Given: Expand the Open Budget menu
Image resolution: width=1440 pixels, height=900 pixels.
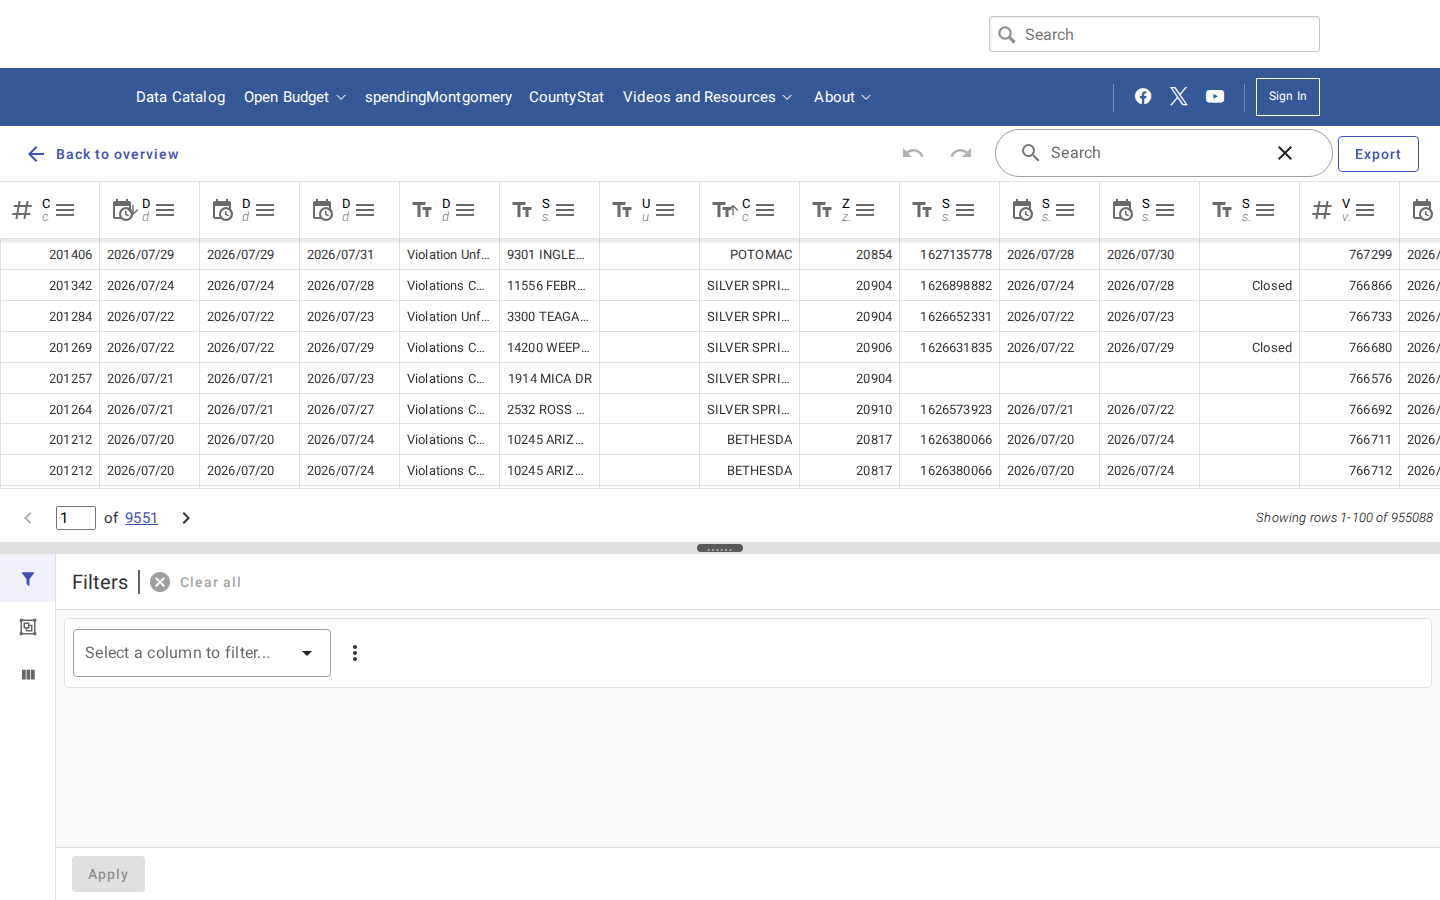Looking at the screenshot, I should click(x=295, y=97).
